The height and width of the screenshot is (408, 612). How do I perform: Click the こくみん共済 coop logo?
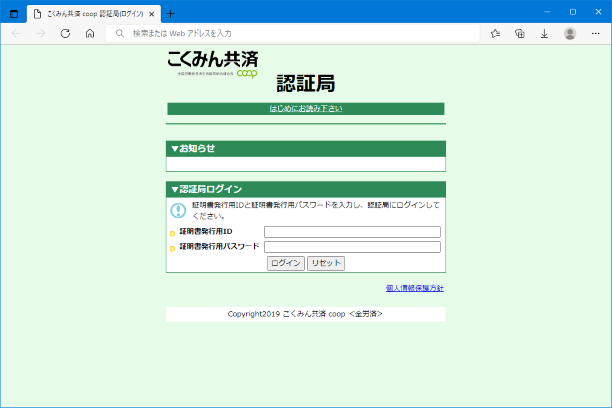(x=213, y=64)
